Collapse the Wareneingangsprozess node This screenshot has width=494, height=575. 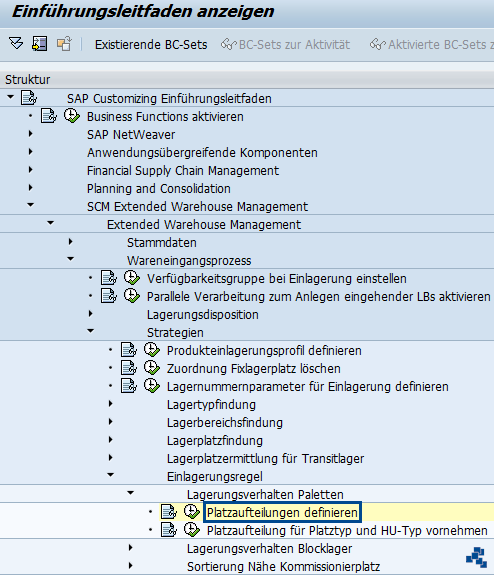(x=70, y=259)
